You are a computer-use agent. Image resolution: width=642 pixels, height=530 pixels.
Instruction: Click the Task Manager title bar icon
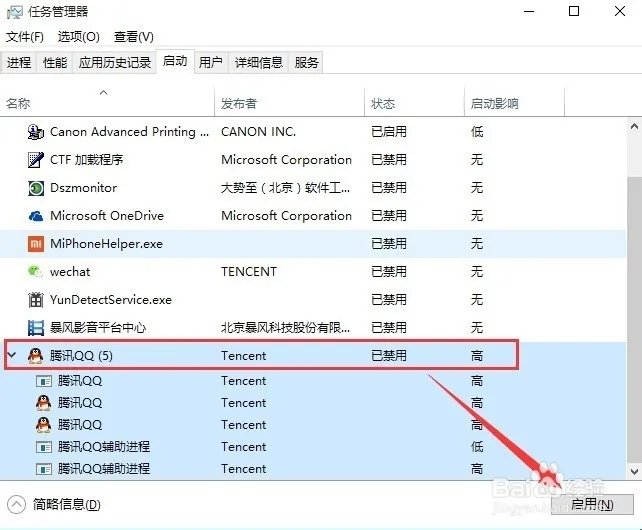tap(15, 11)
